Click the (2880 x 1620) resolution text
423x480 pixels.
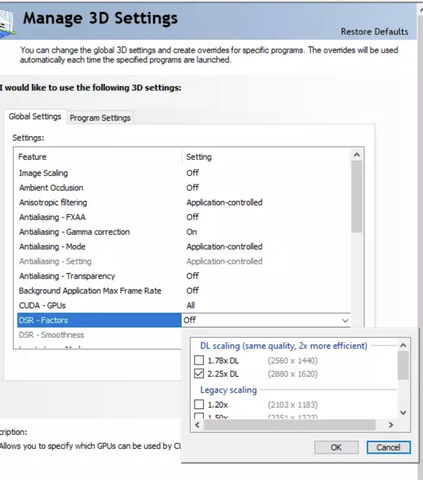[292, 374]
